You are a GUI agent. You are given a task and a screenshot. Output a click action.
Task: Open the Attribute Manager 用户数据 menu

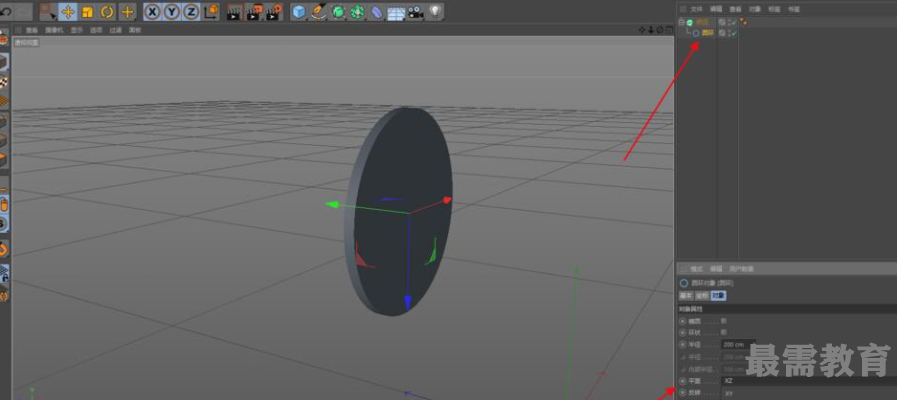point(741,268)
